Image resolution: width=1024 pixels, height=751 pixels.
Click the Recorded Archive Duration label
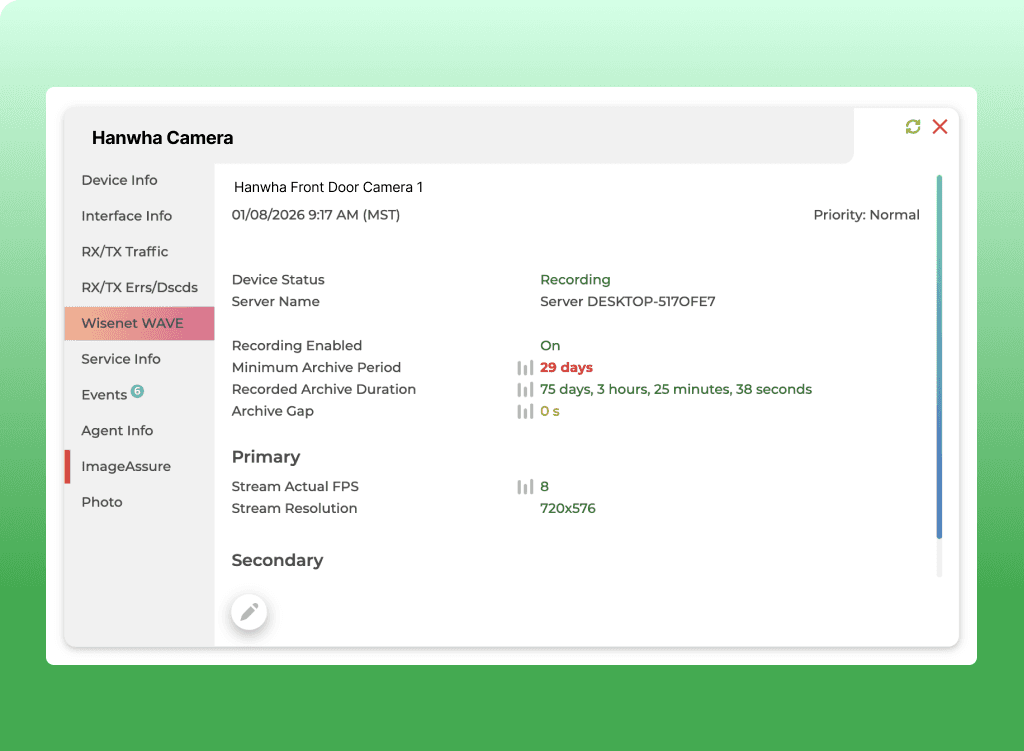point(324,389)
